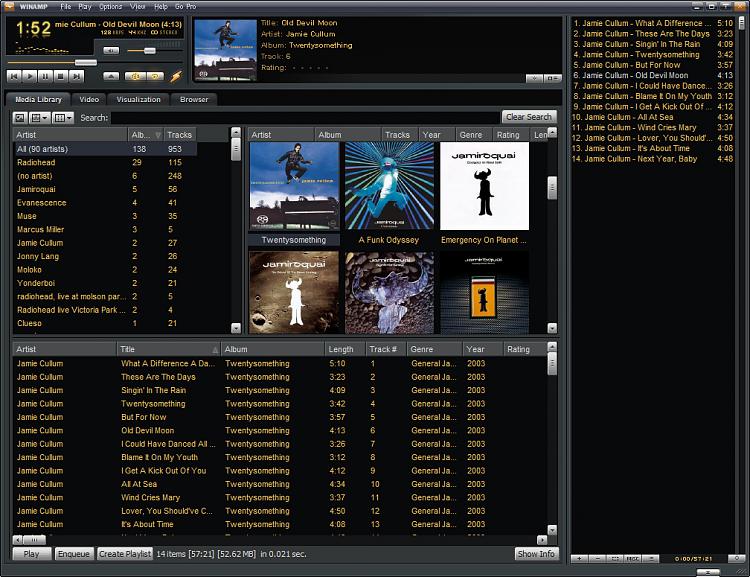Click artist list scroll down arrow
750x577 pixels.
[x=236, y=328]
